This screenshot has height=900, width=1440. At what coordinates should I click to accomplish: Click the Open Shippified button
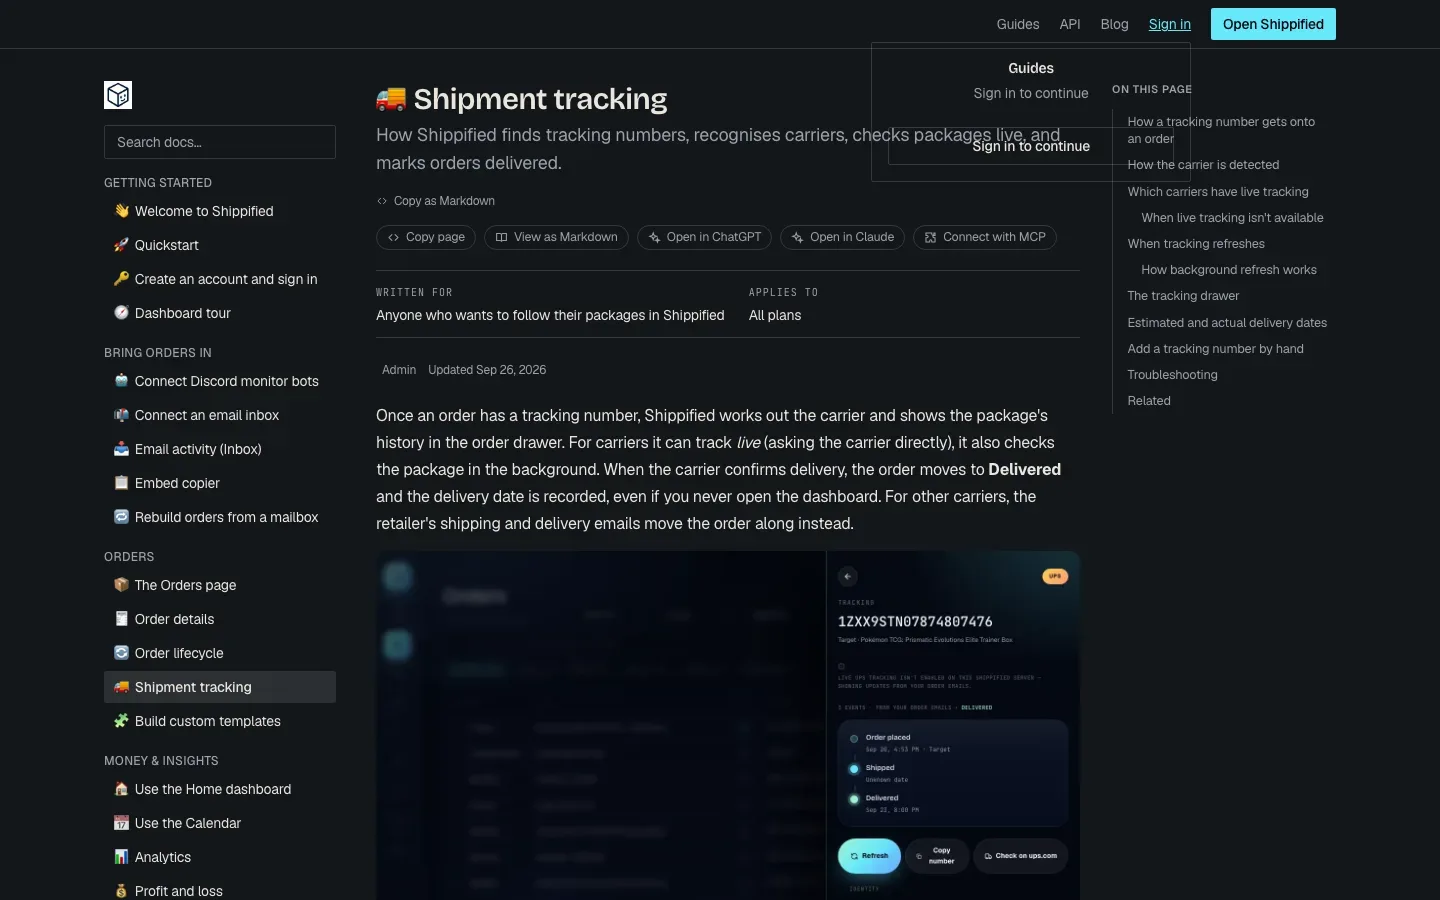1273,24
